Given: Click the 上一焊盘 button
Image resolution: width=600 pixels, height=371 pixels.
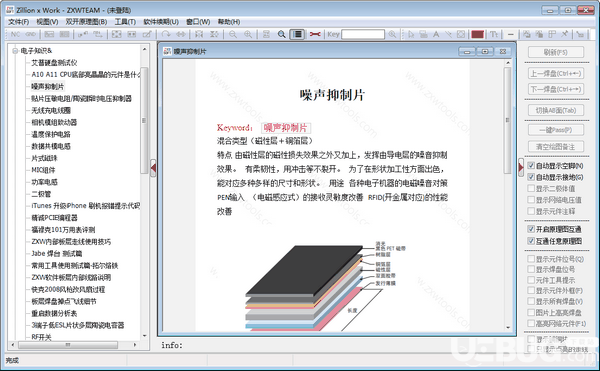Looking at the screenshot, I should click(556, 73).
